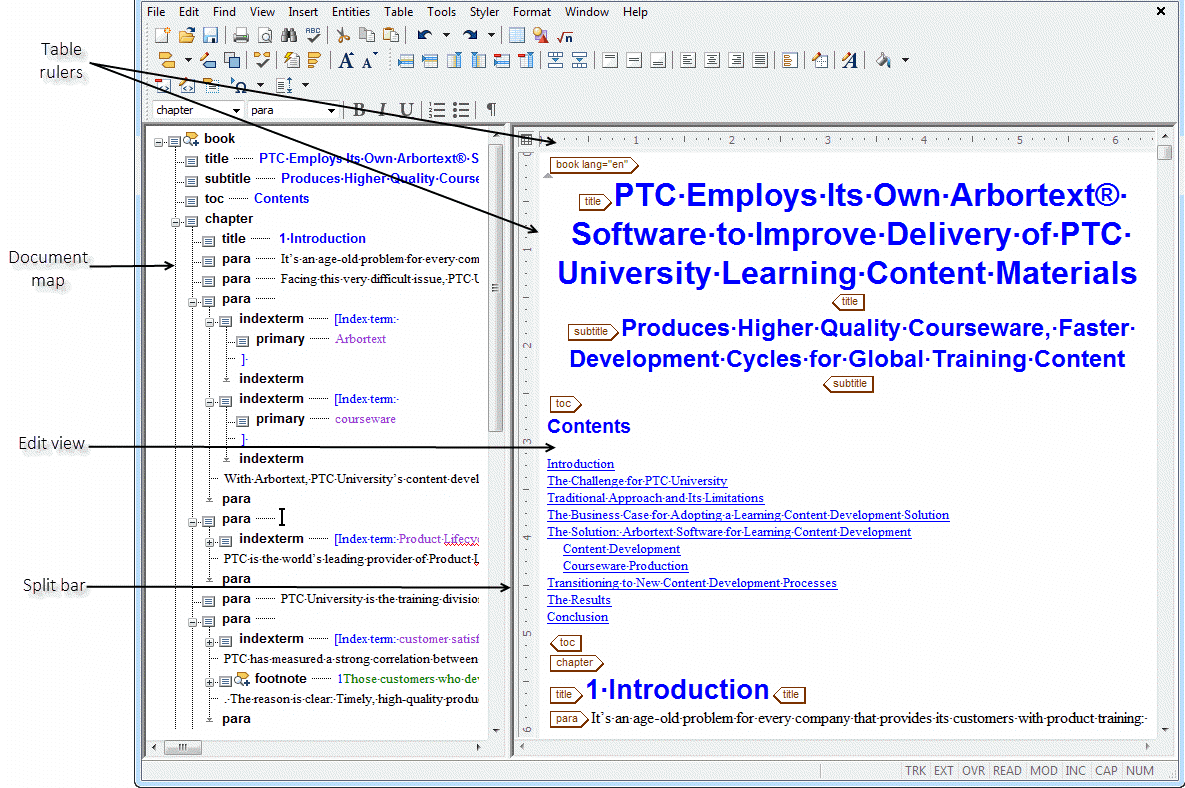Click the paint bucket shading icon
The image size is (1185, 788).
click(x=883, y=60)
